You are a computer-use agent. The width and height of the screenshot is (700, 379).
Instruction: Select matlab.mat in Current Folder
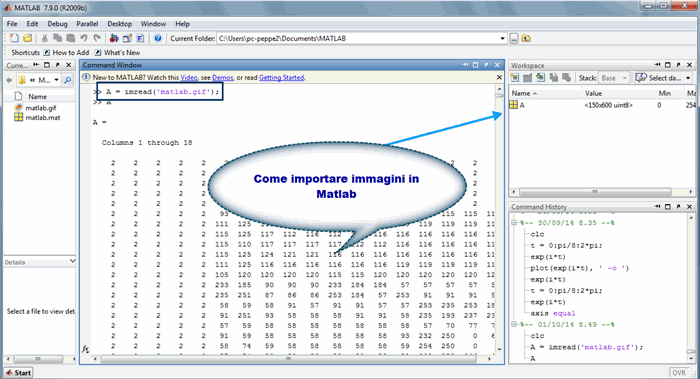(x=37, y=117)
